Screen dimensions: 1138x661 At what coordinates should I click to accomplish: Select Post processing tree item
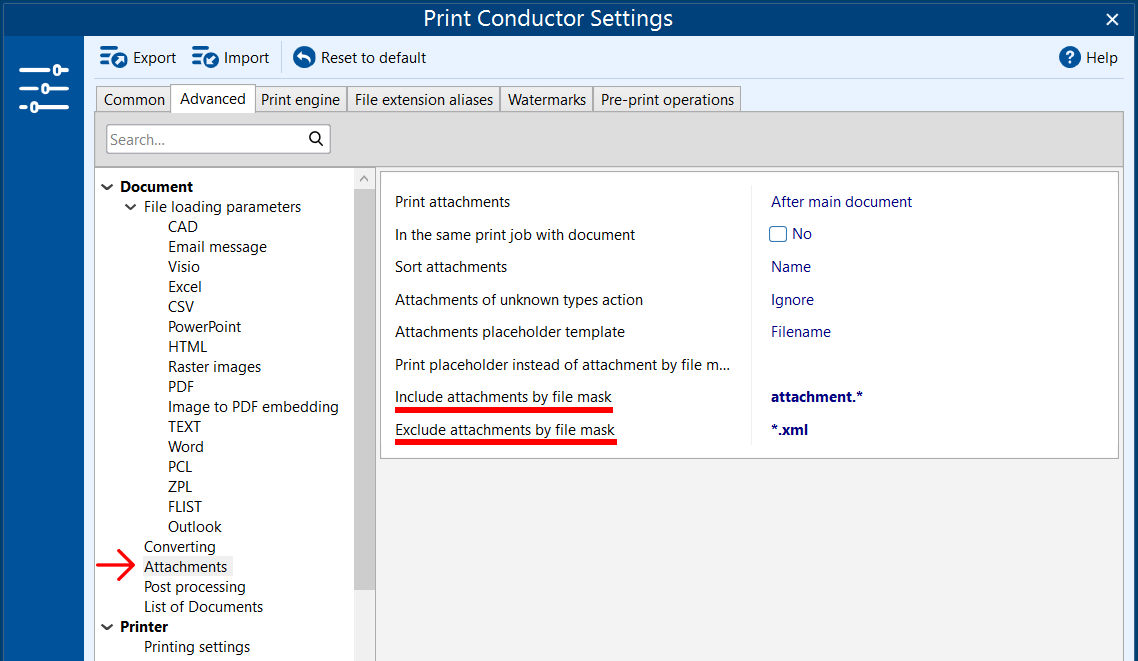pyautogui.click(x=195, y=587)
